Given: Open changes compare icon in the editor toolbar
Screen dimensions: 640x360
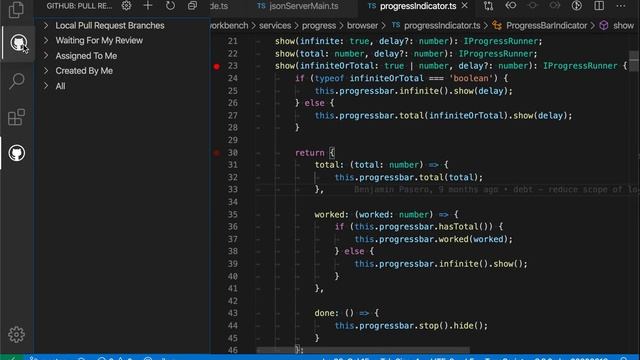Looking at the screenshot, I should point(488,6).
